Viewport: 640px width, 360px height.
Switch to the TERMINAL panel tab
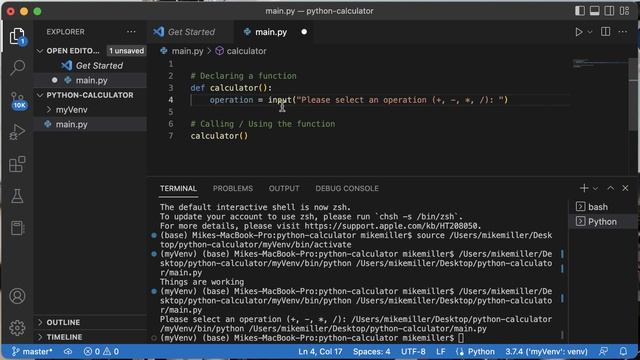click(178, 189)
